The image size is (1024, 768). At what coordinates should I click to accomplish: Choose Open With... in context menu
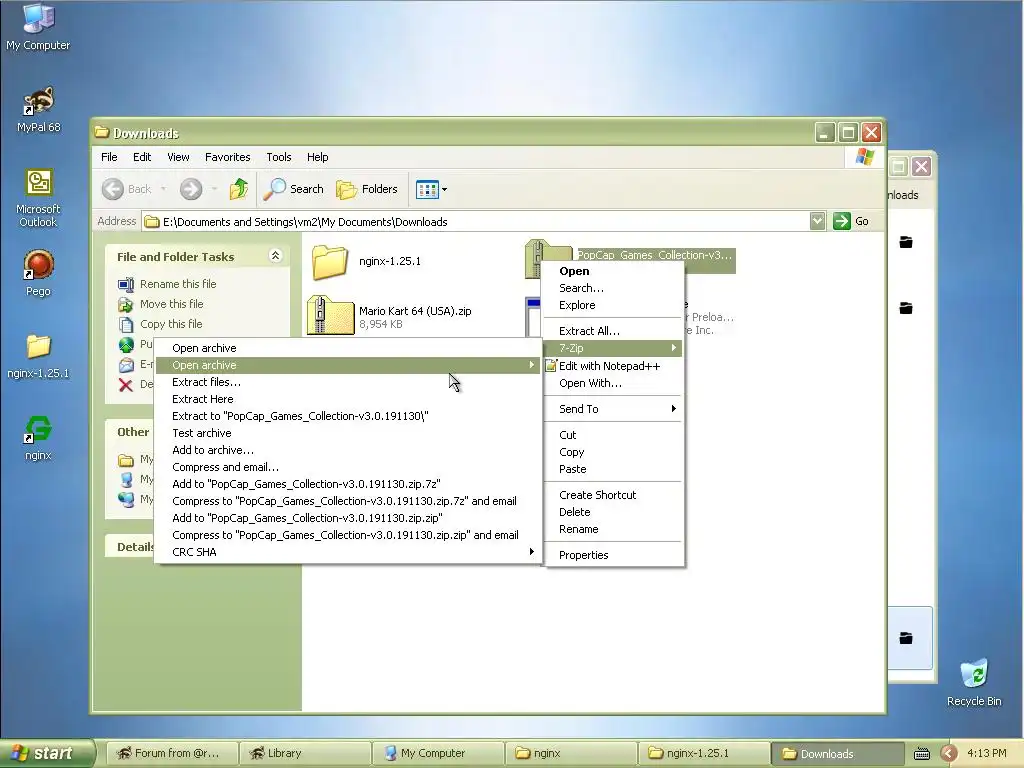point(613,383)
